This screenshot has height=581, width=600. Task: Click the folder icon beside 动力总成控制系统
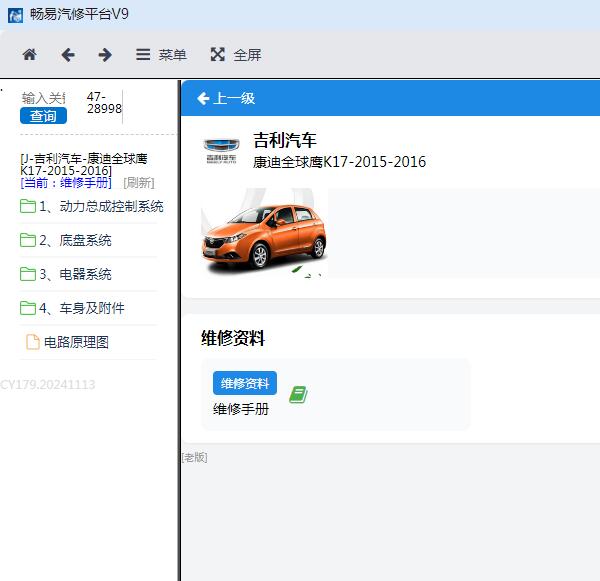coord(28,206)
